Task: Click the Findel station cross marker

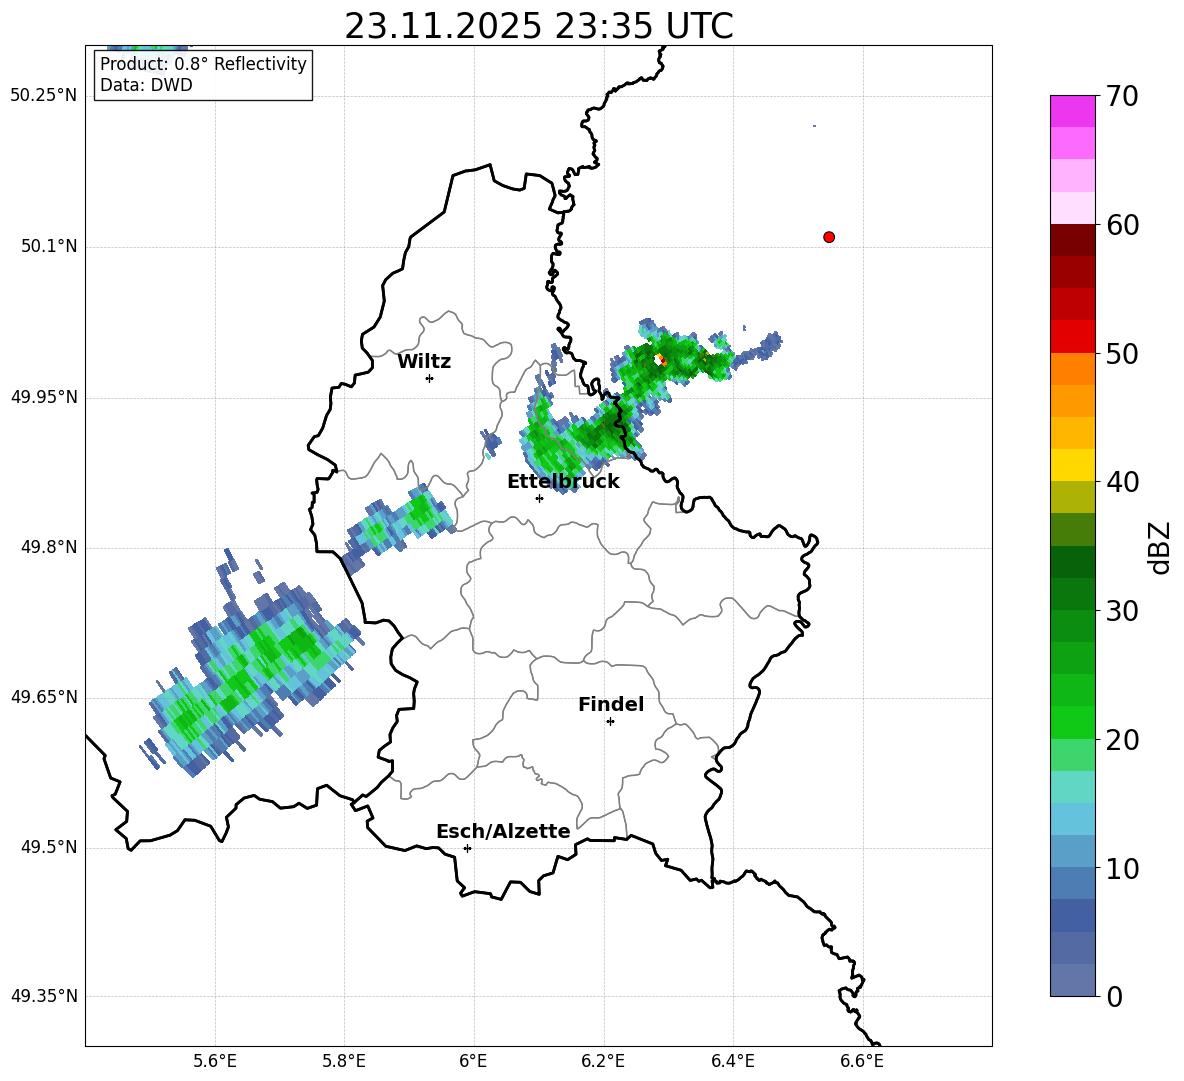Action: coord(610,722)
